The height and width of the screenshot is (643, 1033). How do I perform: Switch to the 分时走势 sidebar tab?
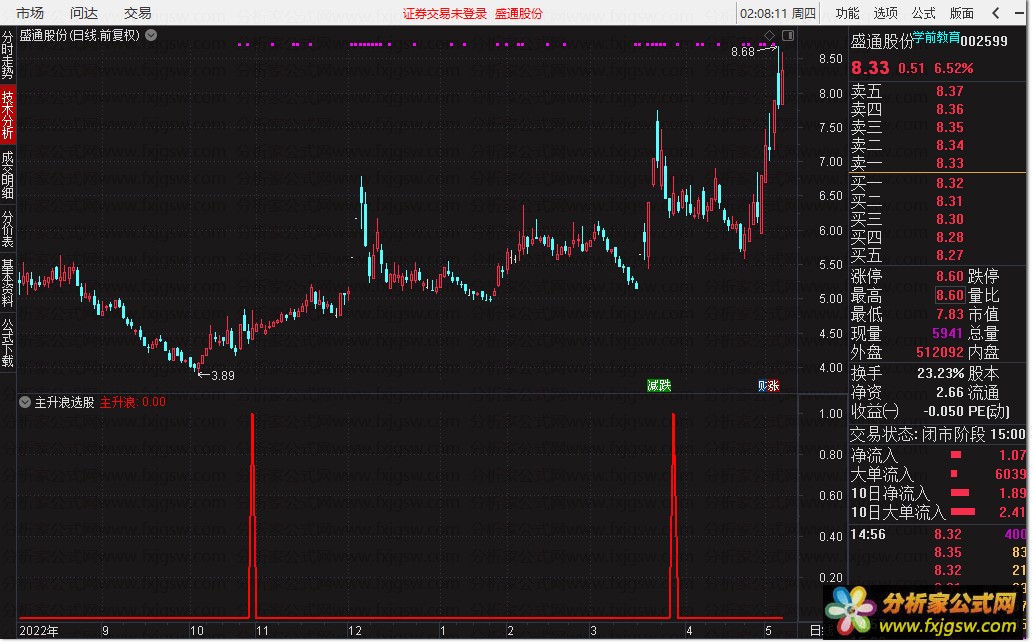pyautogui.click(x=8, y=54)
